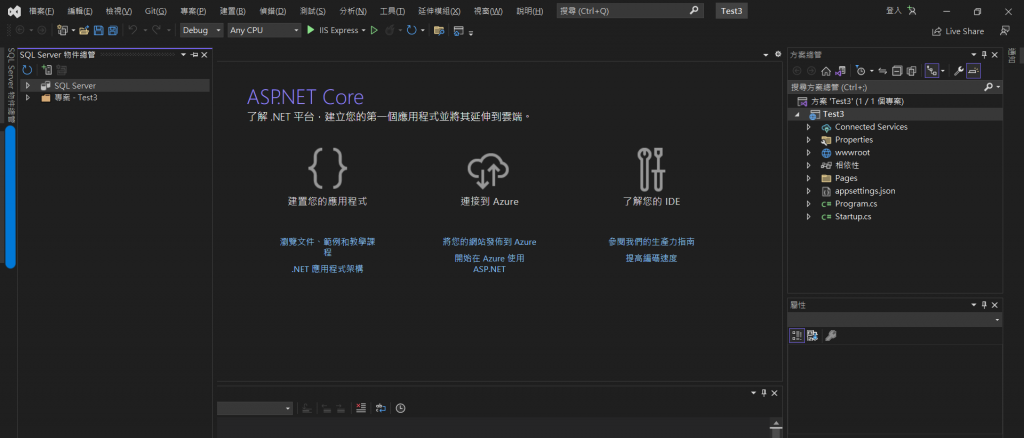
Task: Open the Debug configuration dropdown
Action: [202, 31]
